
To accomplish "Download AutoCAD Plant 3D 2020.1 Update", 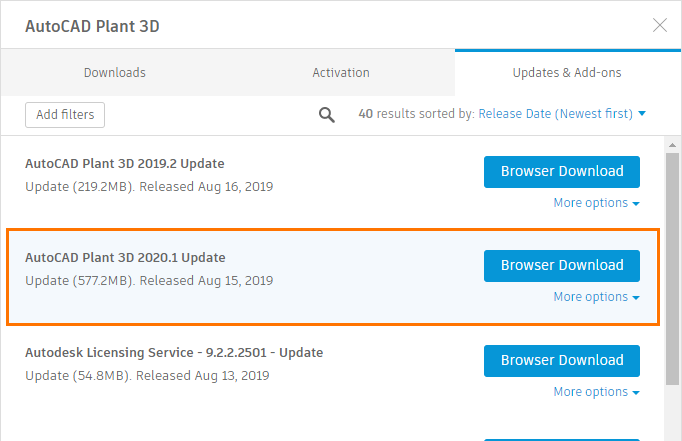I will coord(562,265).
